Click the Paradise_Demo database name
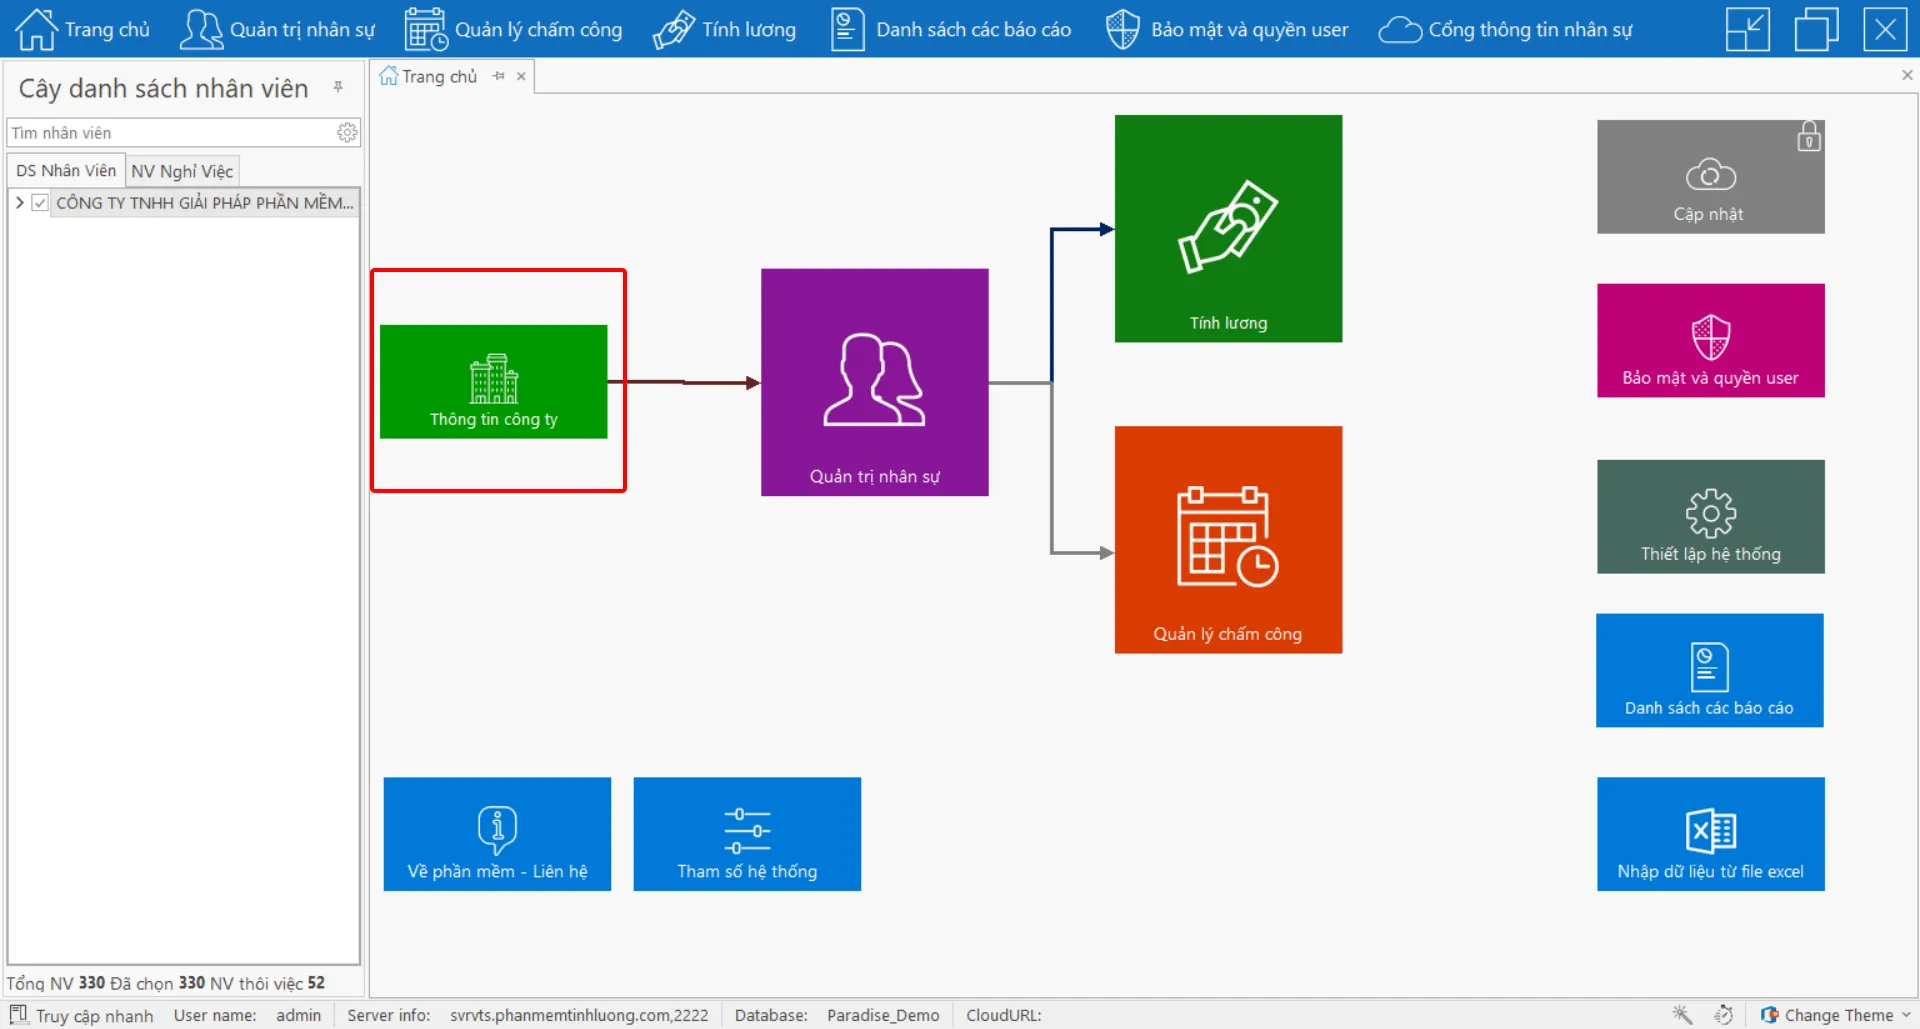1920x1029 pixels. click(883, 1015)
